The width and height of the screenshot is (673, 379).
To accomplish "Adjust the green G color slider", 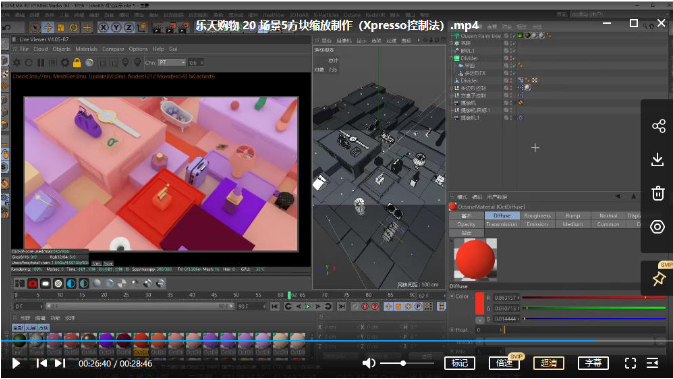I will click(594, 308).
